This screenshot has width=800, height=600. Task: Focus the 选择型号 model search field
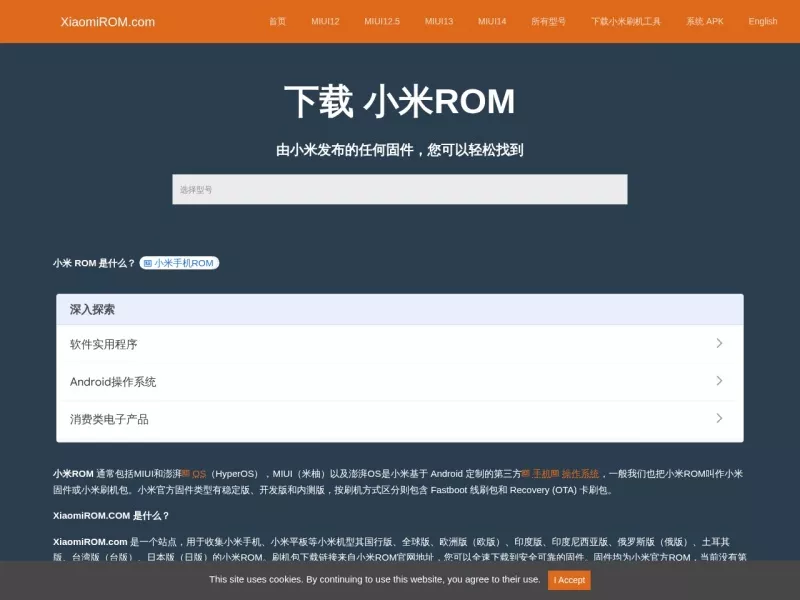tap(400, 189)
